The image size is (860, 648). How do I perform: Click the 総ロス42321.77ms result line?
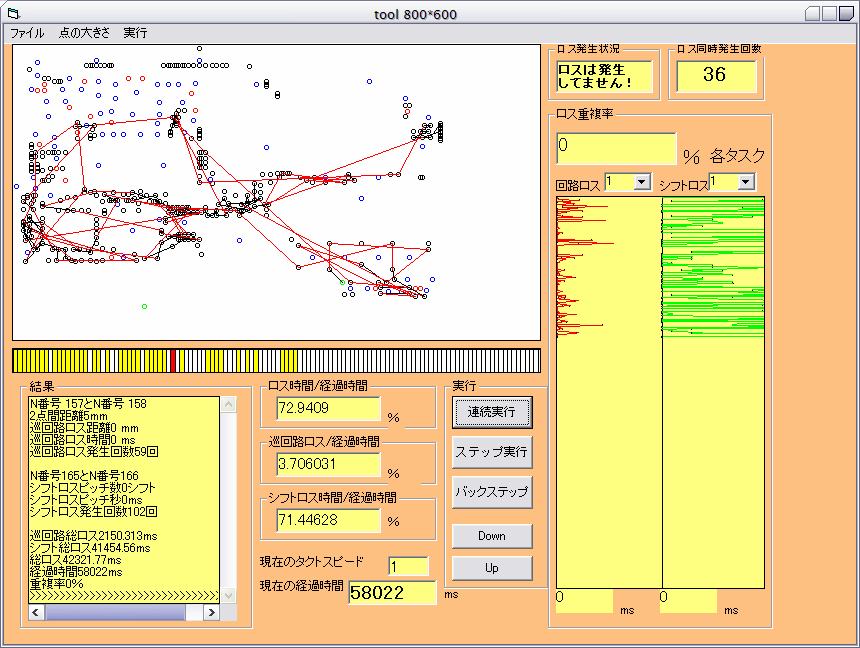pos(76,560)
